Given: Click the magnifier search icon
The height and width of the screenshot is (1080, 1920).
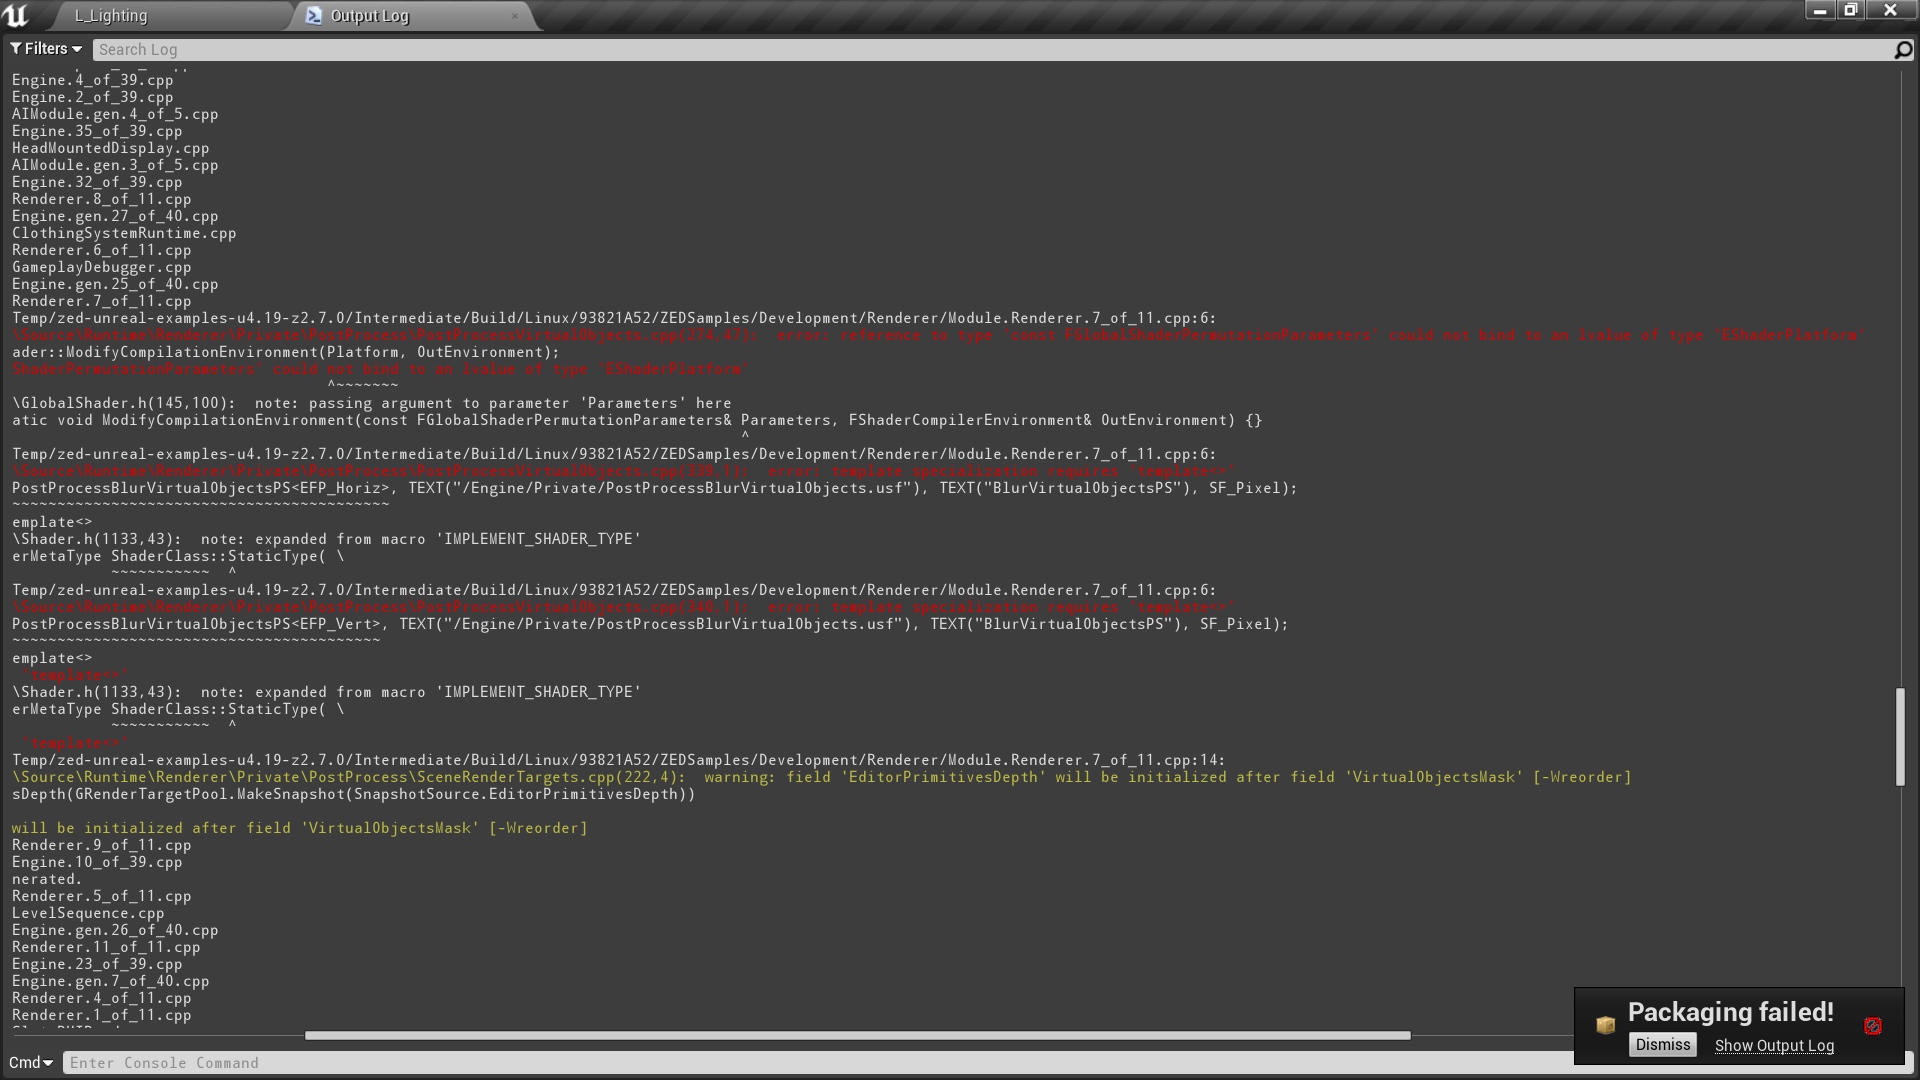Looking at the screenshot, I should point(1903,48).
